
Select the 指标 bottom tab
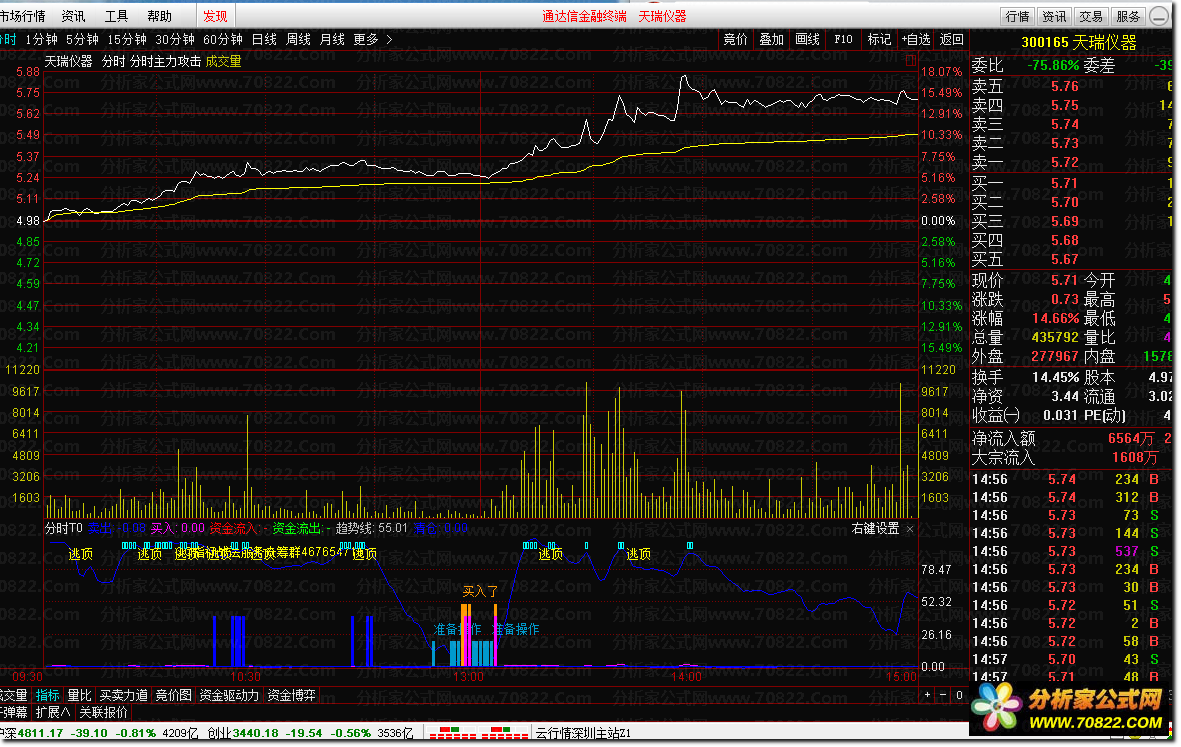47,695
